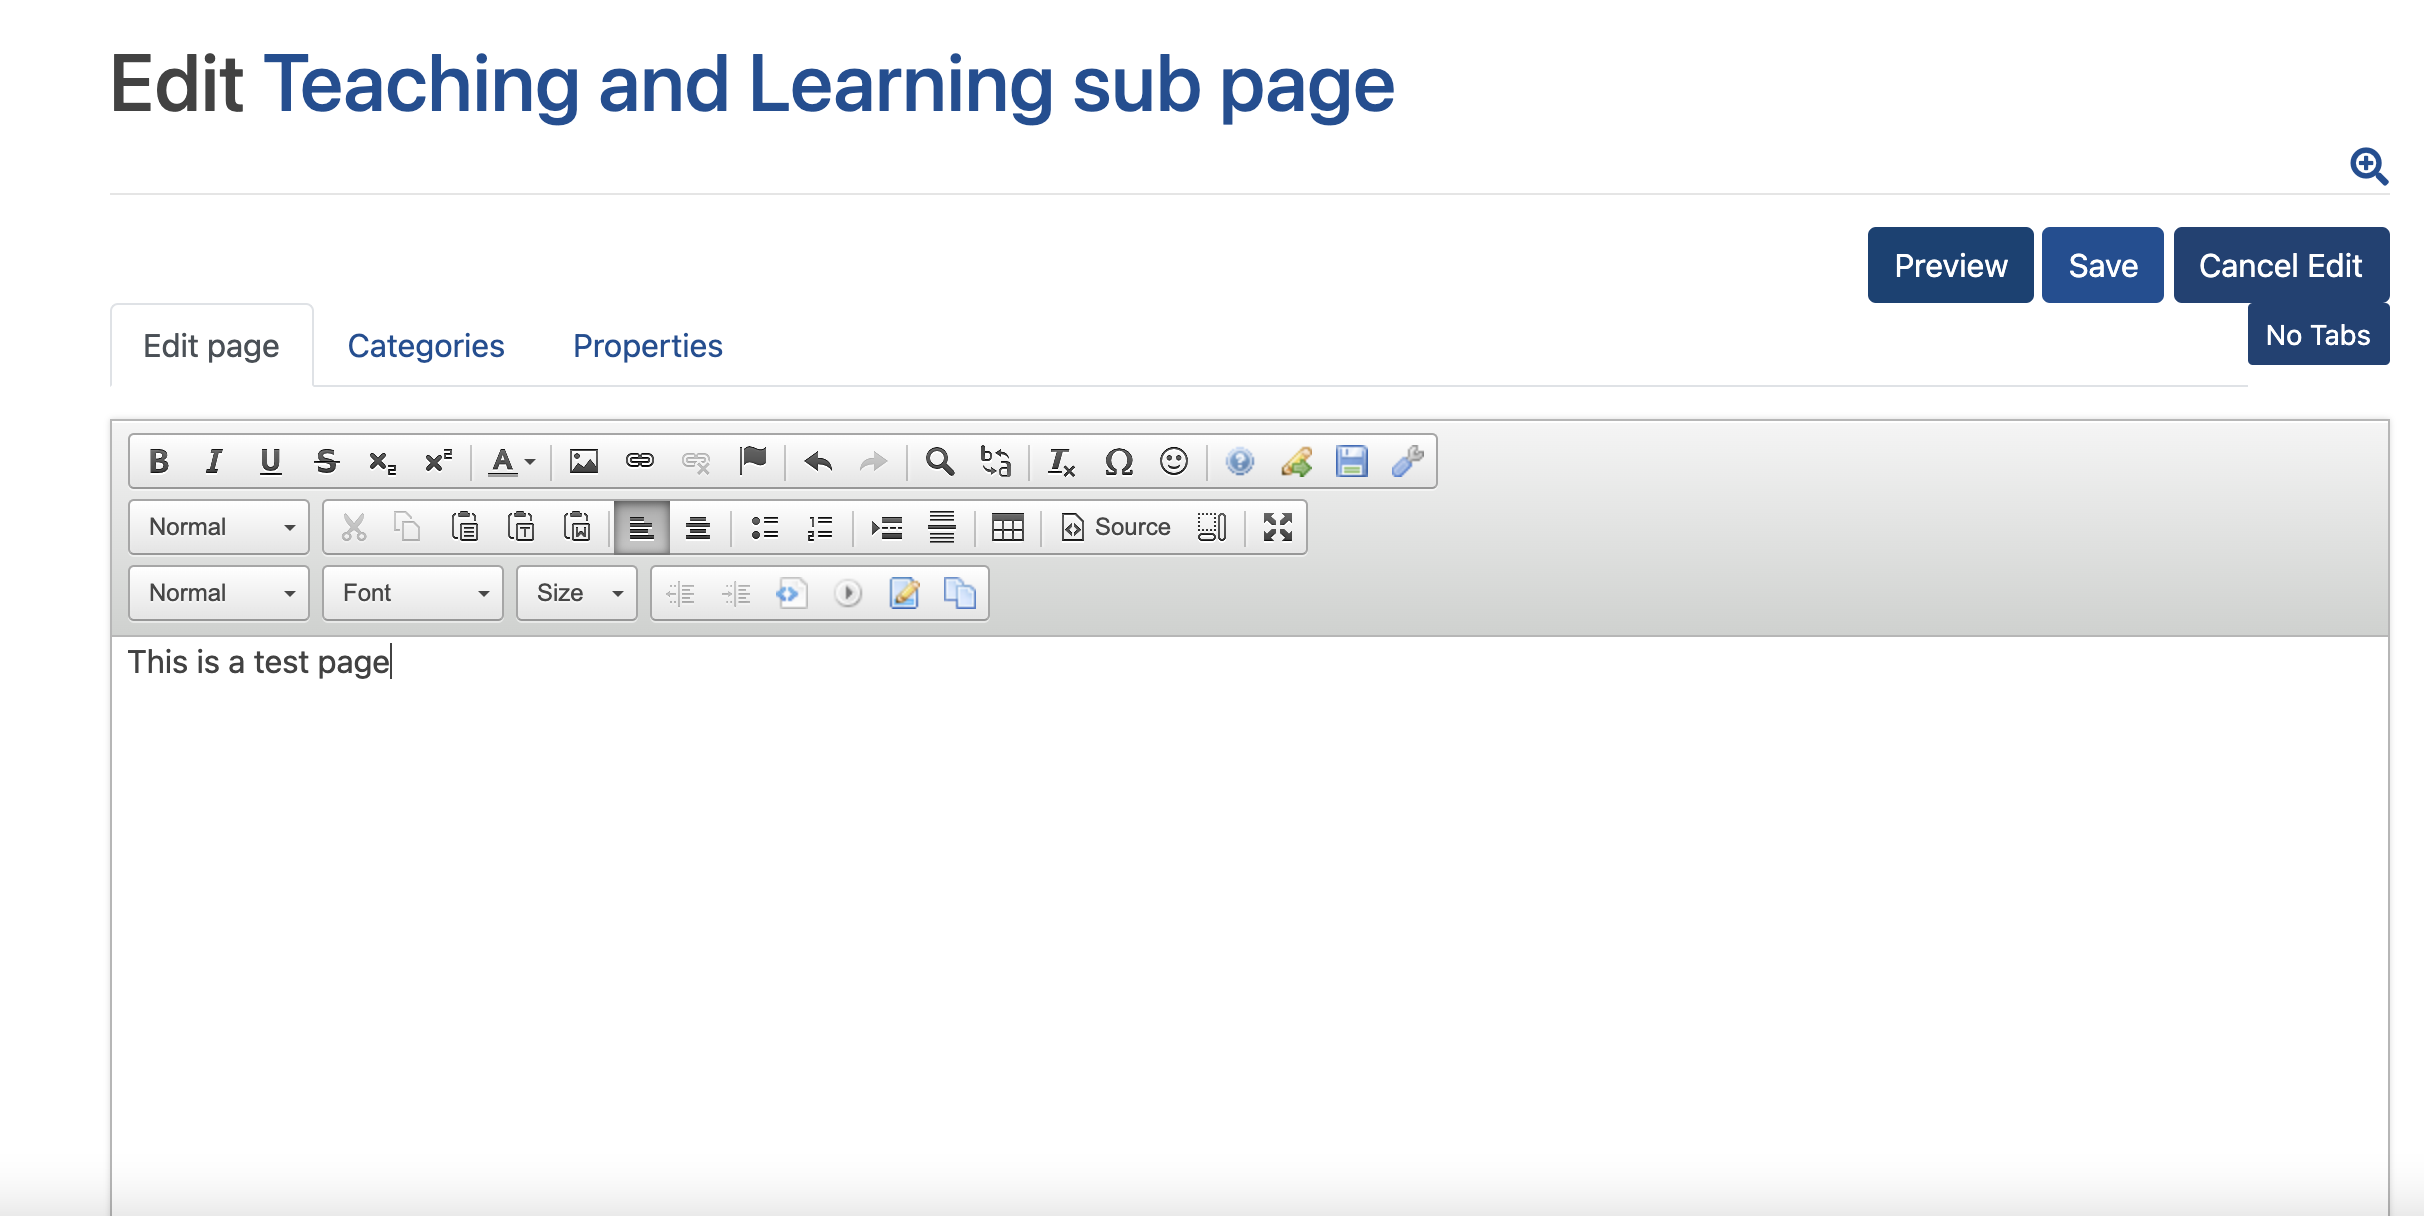This screenshot has width=2424, height=1216.
Task: Click the Remove Format icon
Action: (1061, 461)
